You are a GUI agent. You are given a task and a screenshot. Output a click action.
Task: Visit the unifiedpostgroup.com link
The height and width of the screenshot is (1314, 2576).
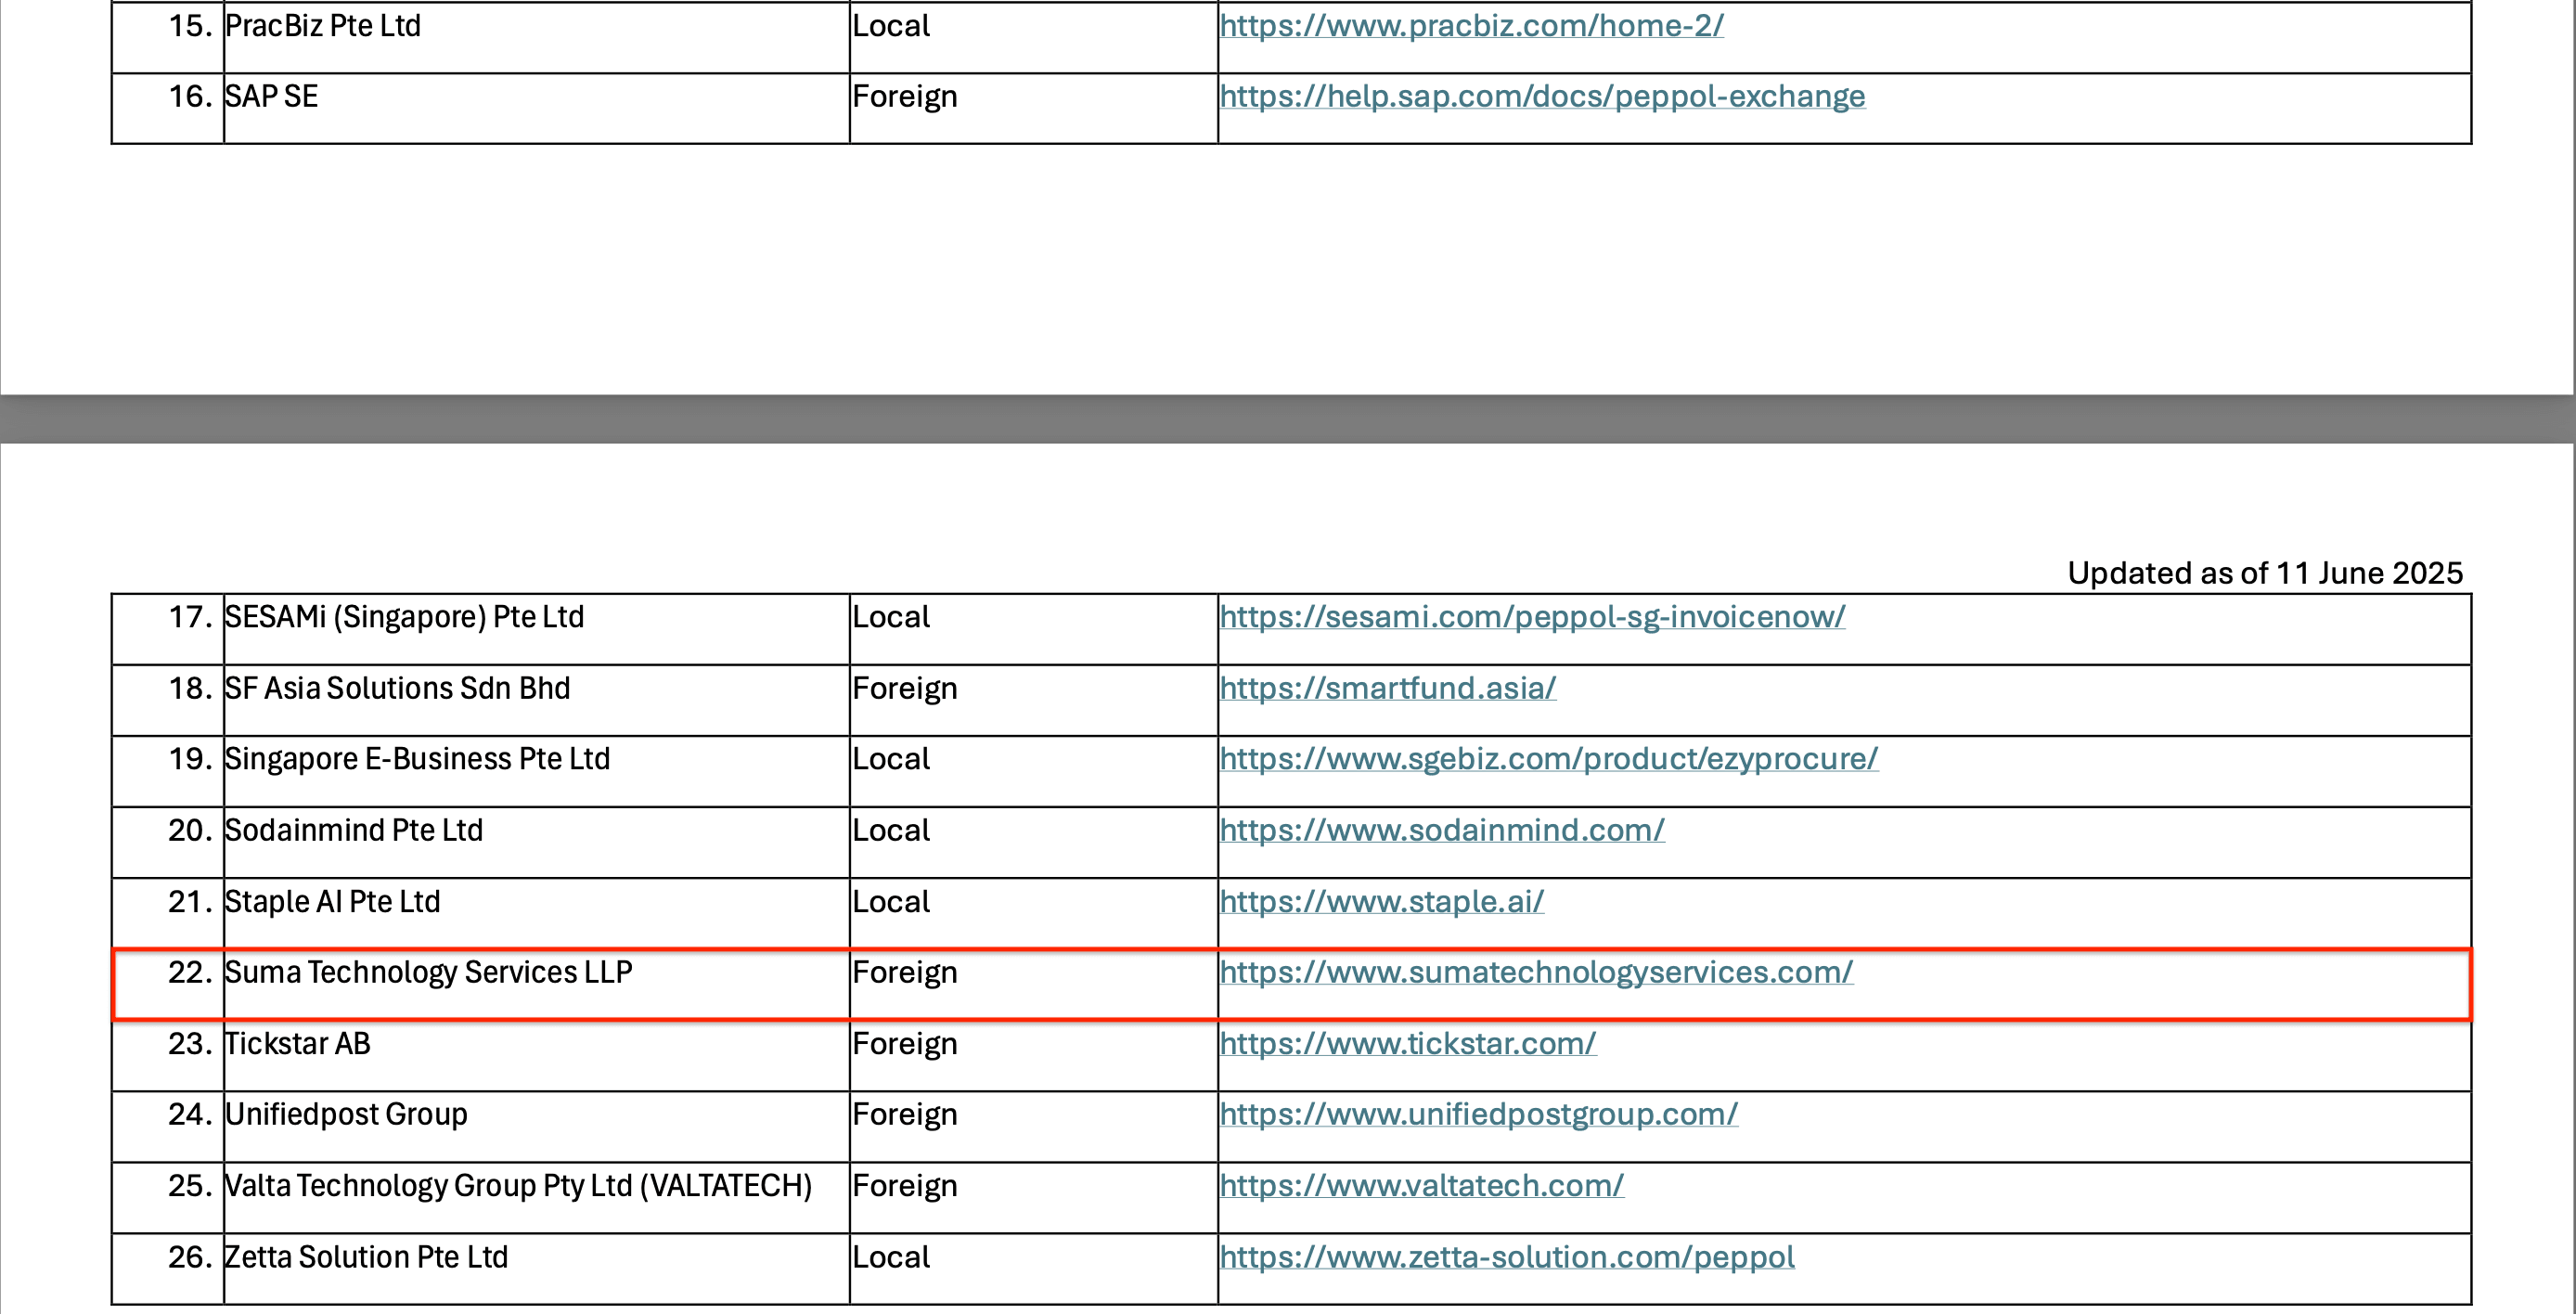pos(1478,1114)
